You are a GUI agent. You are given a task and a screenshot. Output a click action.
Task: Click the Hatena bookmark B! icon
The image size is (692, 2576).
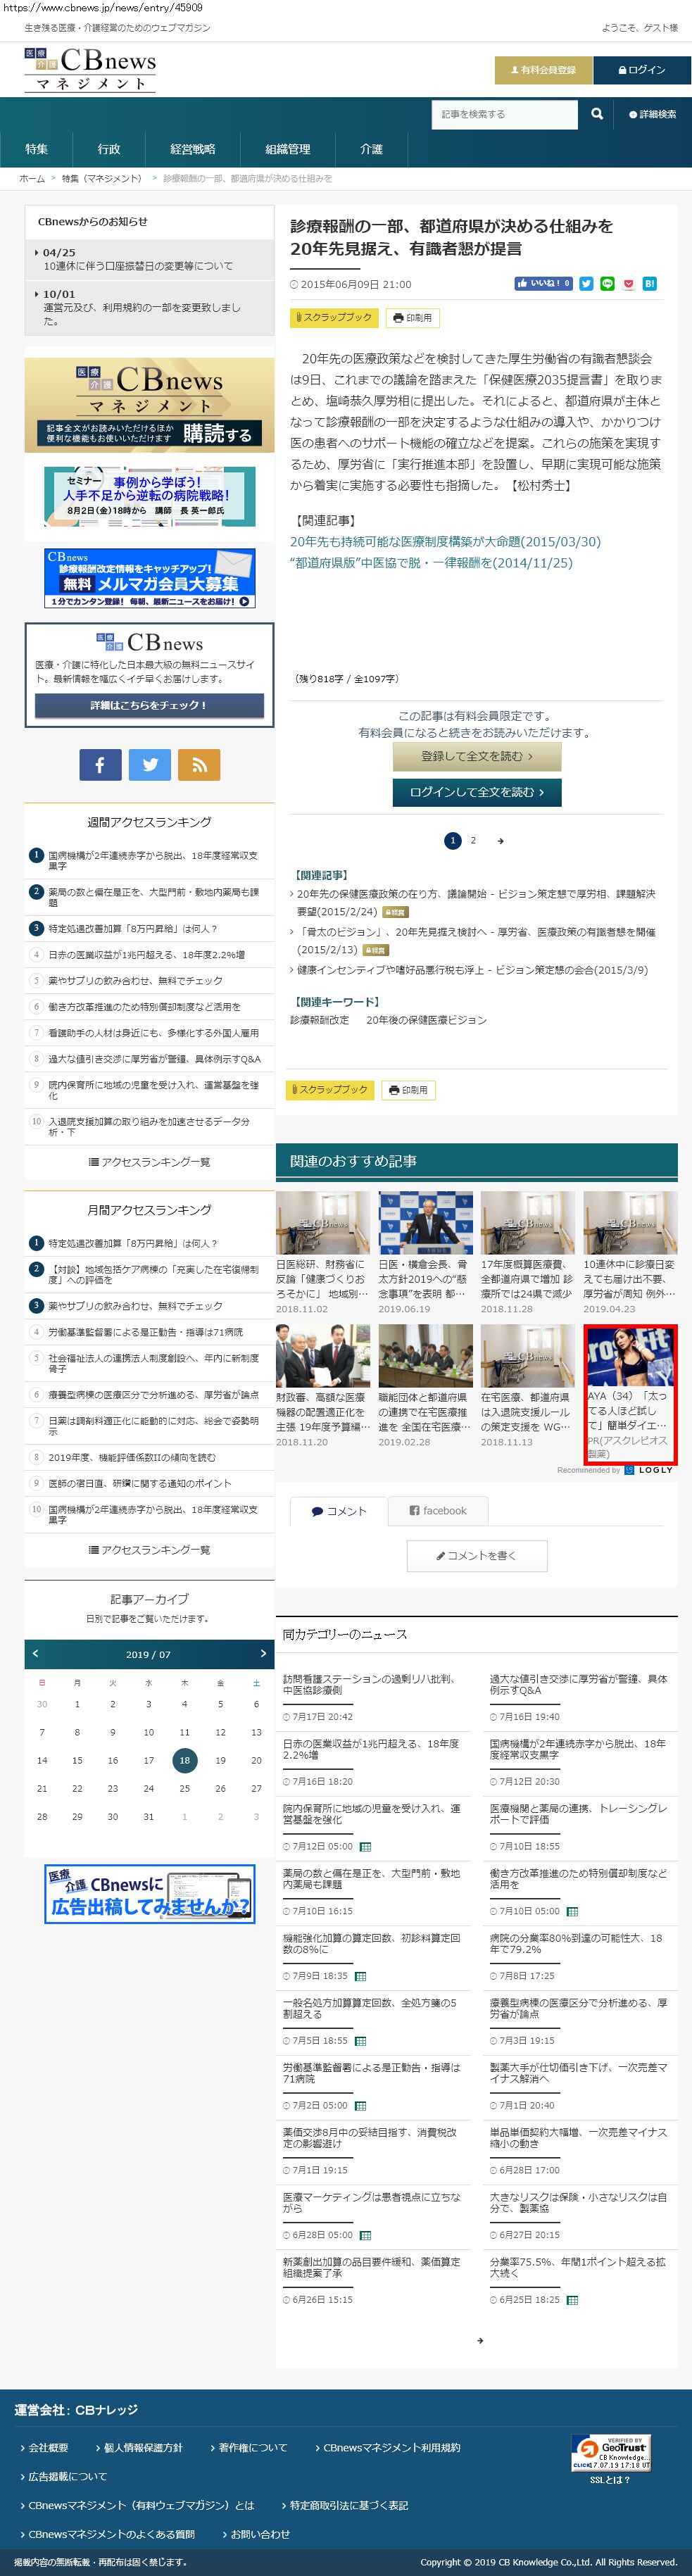(649, 284)
